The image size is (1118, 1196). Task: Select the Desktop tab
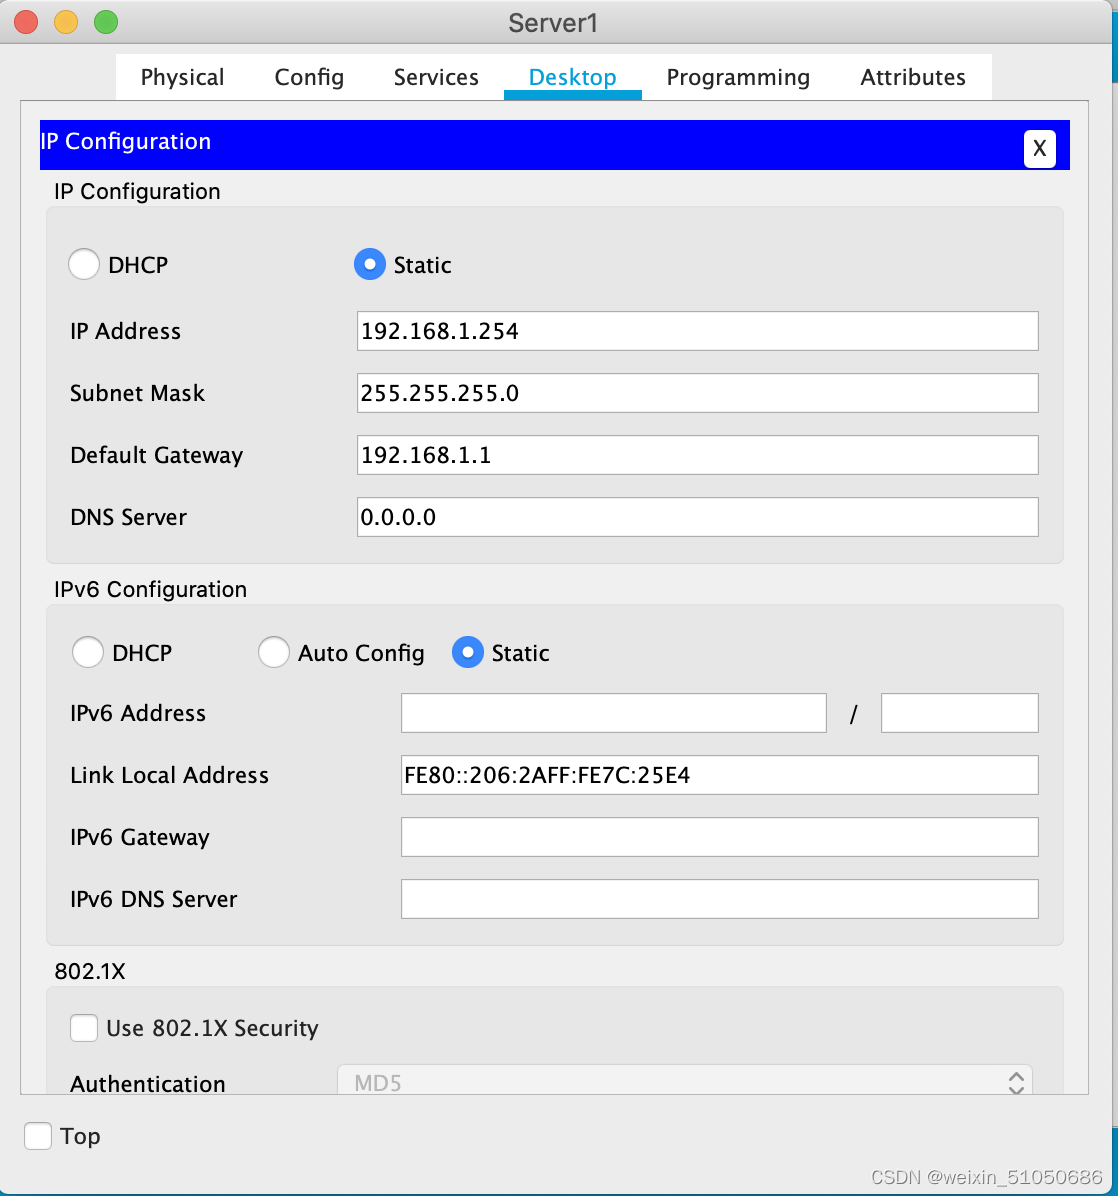coord(572,76)
